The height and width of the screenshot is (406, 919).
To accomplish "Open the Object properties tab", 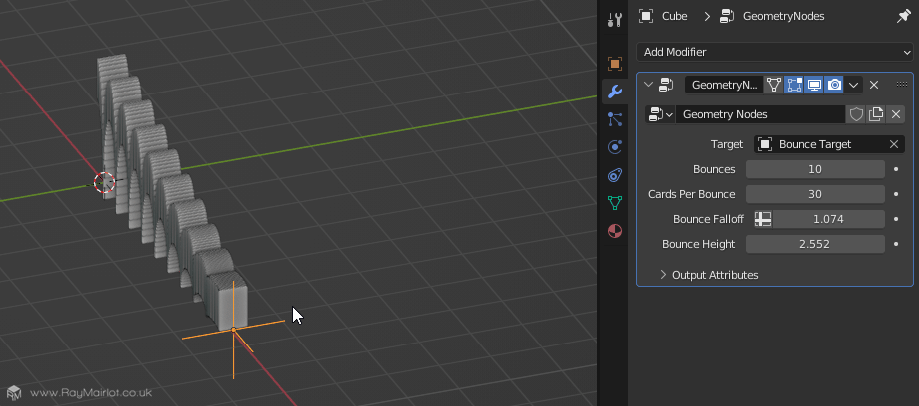I will 614,64.
